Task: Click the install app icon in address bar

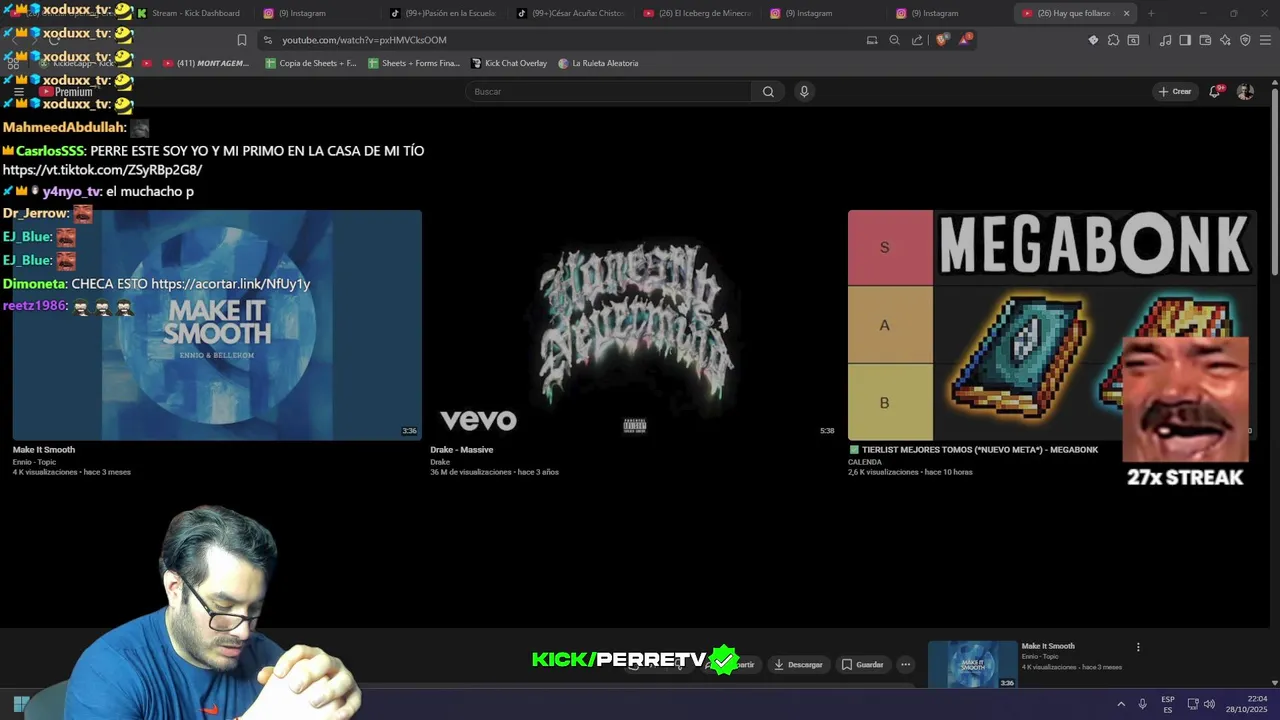Action: pyautogui.click(x=872, y=40)
